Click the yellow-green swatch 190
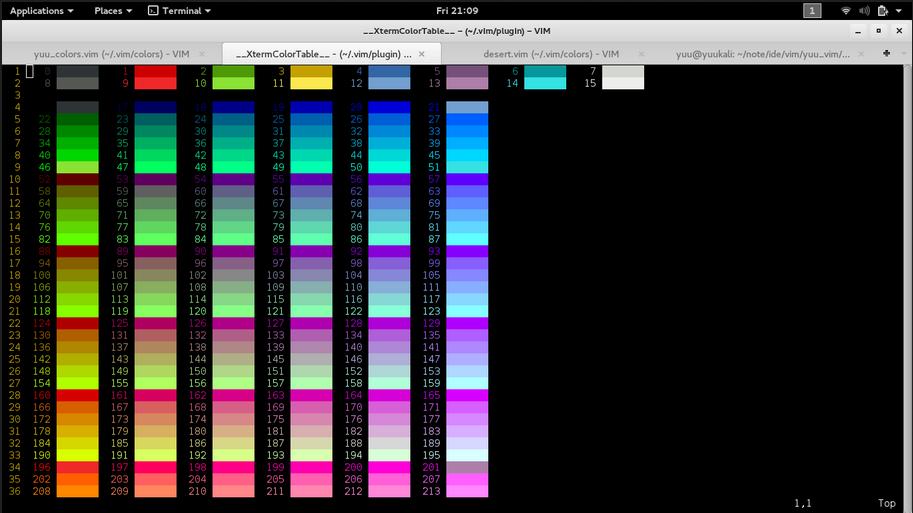The width and height of the screenshot is (913, 513). point(77,455)
